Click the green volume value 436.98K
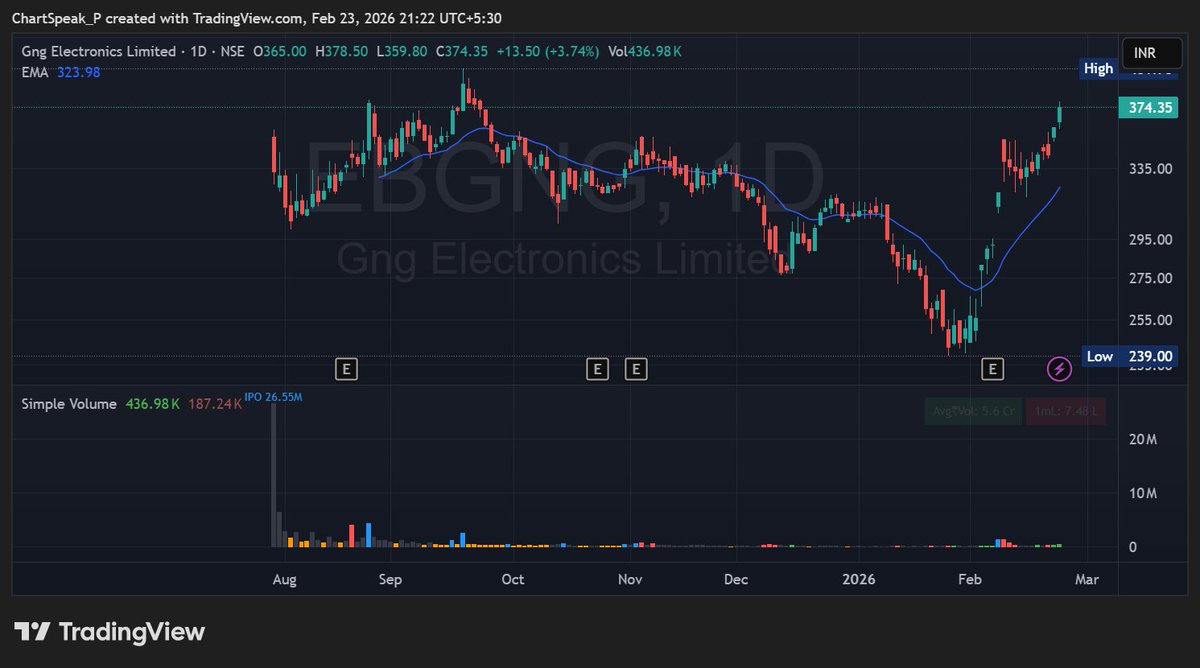Screen dimensions: 1200x668 (x=153, y=404)
